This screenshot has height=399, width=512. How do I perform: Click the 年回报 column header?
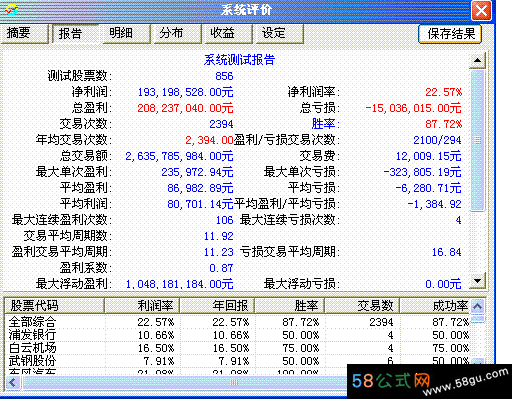217,306
